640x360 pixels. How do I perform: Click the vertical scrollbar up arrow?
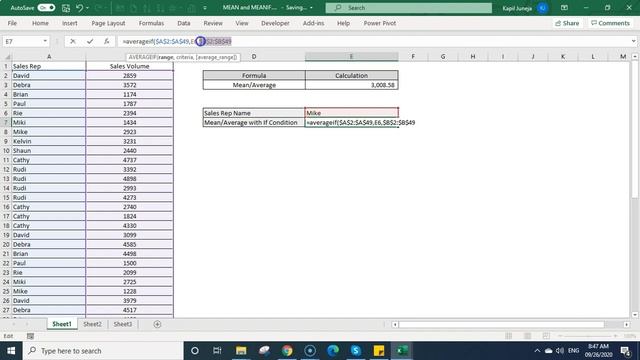635,56
